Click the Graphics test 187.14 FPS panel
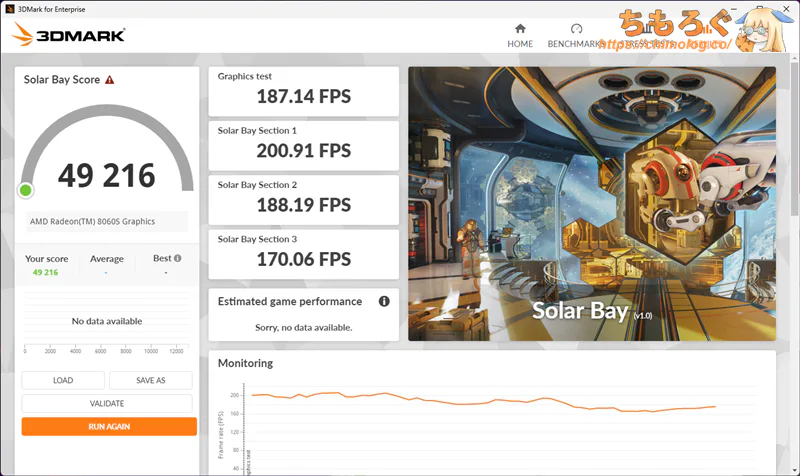 [303, 90]
